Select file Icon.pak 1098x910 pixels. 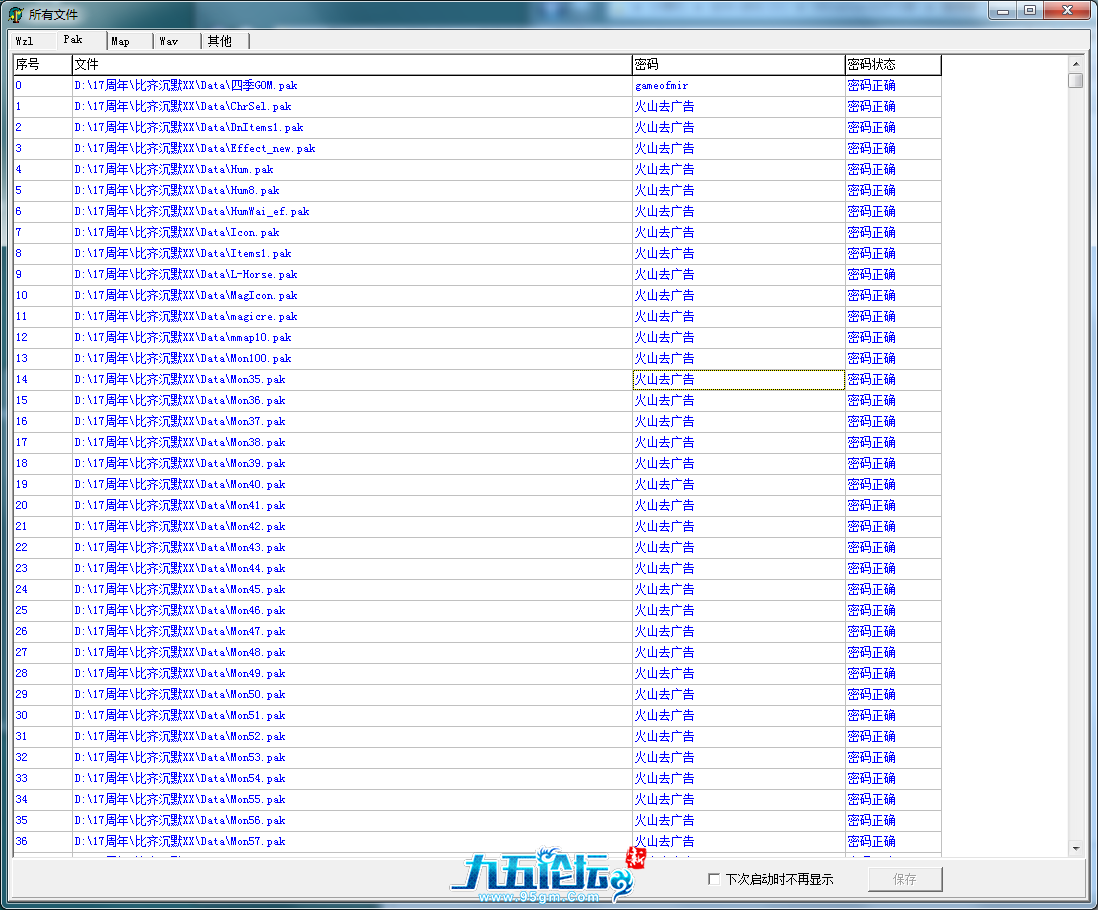[x=352, y=232]
